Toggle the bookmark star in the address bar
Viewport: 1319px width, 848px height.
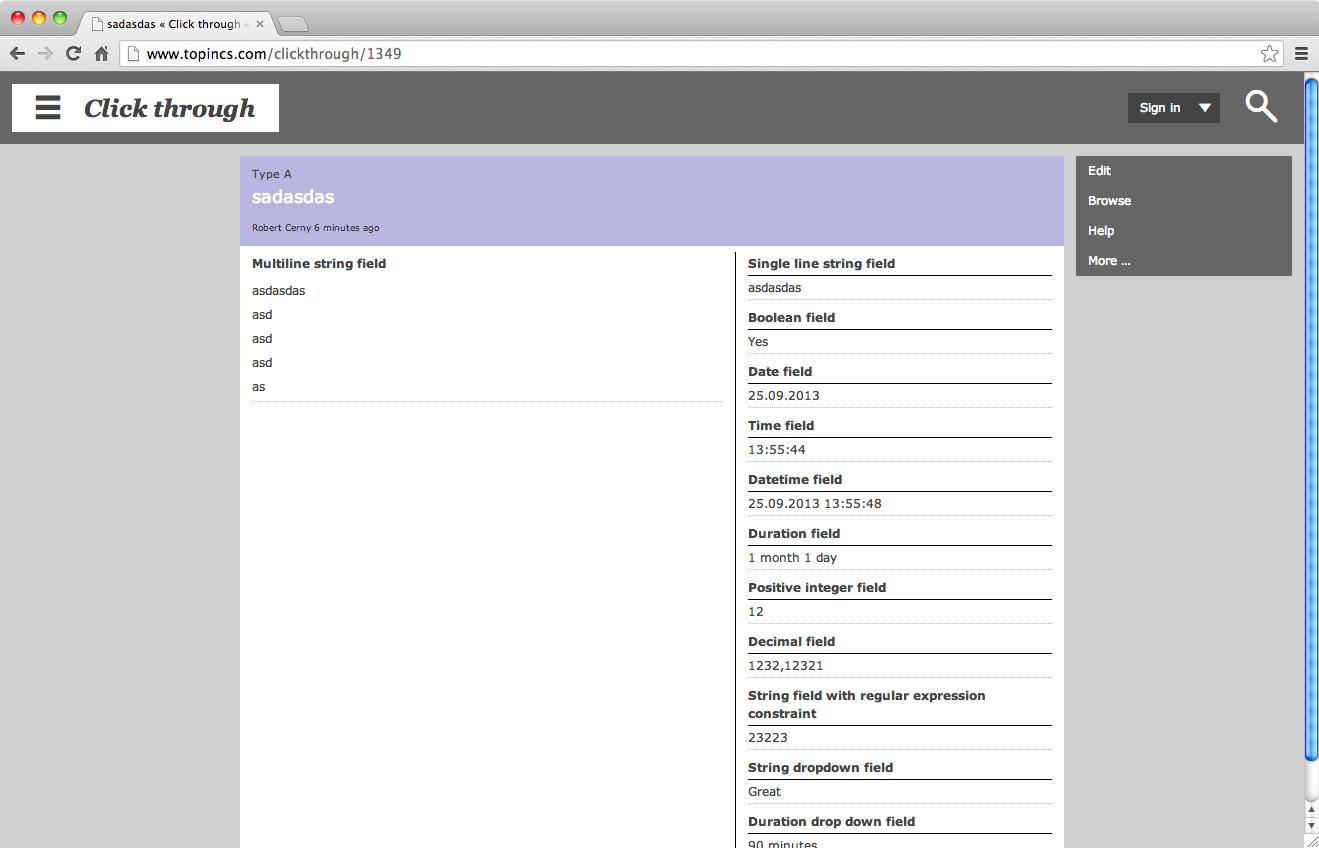tap(1268, 53)
